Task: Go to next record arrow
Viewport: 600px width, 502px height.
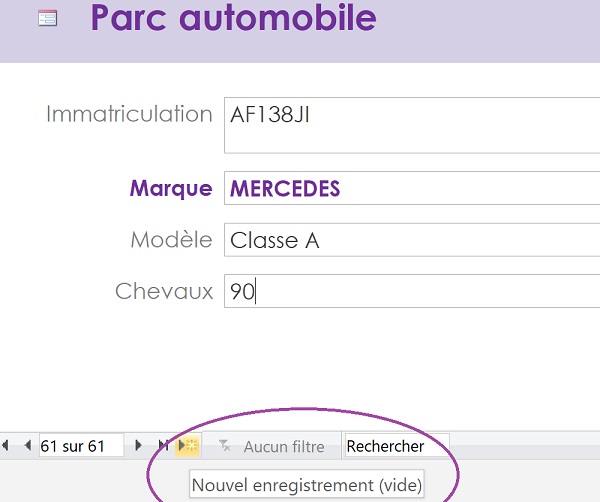Action: pyautogui.click(x=139, y=445)
